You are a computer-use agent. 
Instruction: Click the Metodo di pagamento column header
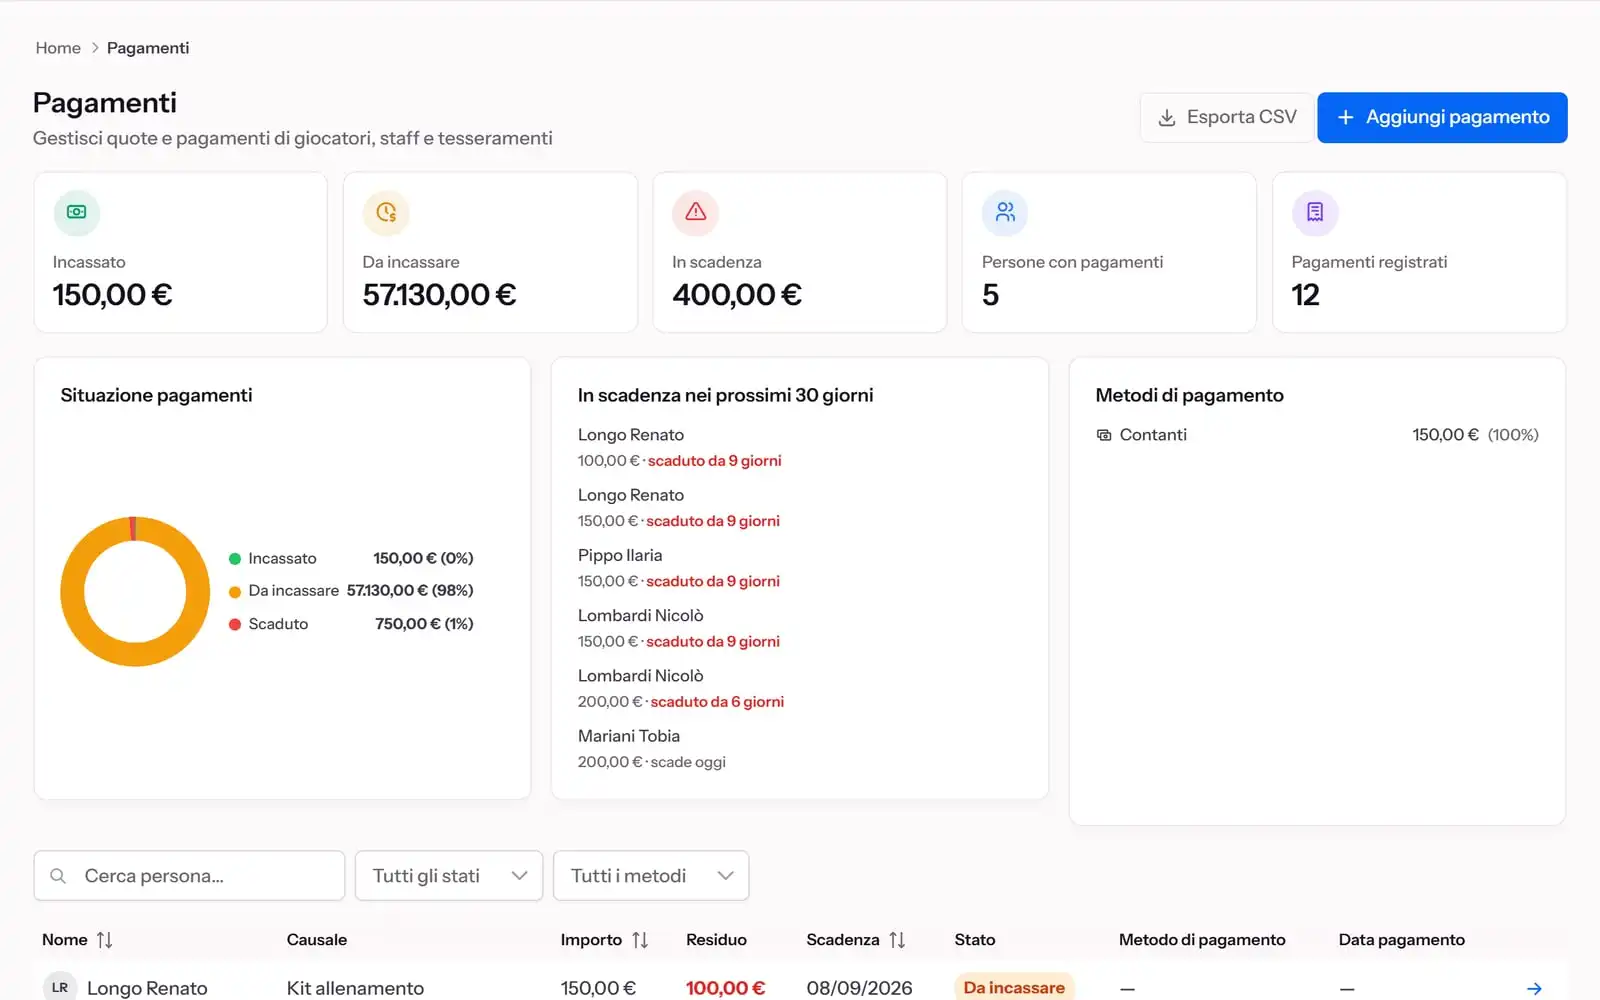tap(1202, 940)
